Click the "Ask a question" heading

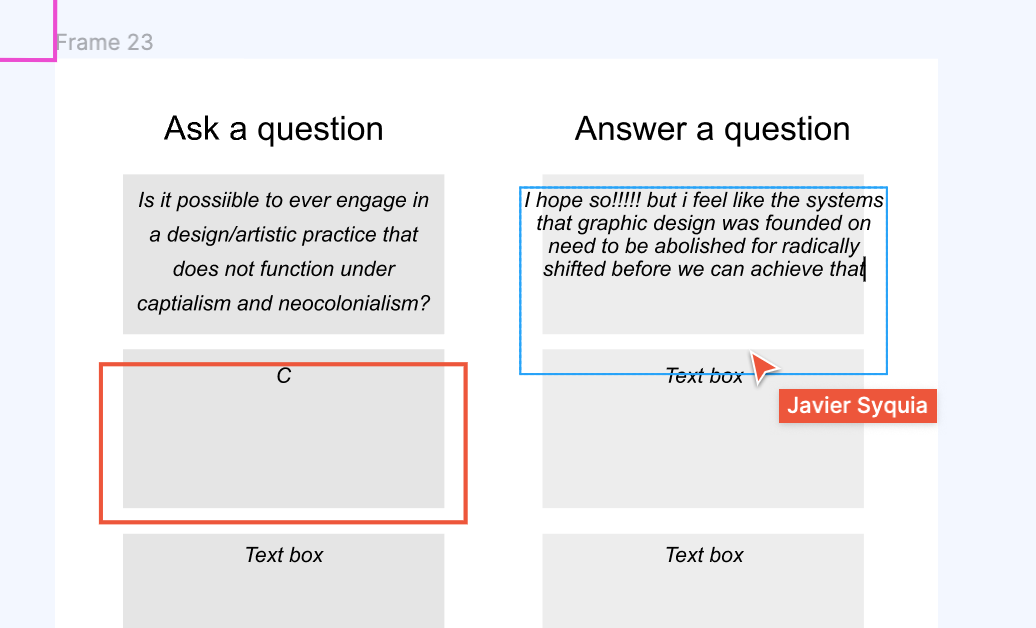273,129
